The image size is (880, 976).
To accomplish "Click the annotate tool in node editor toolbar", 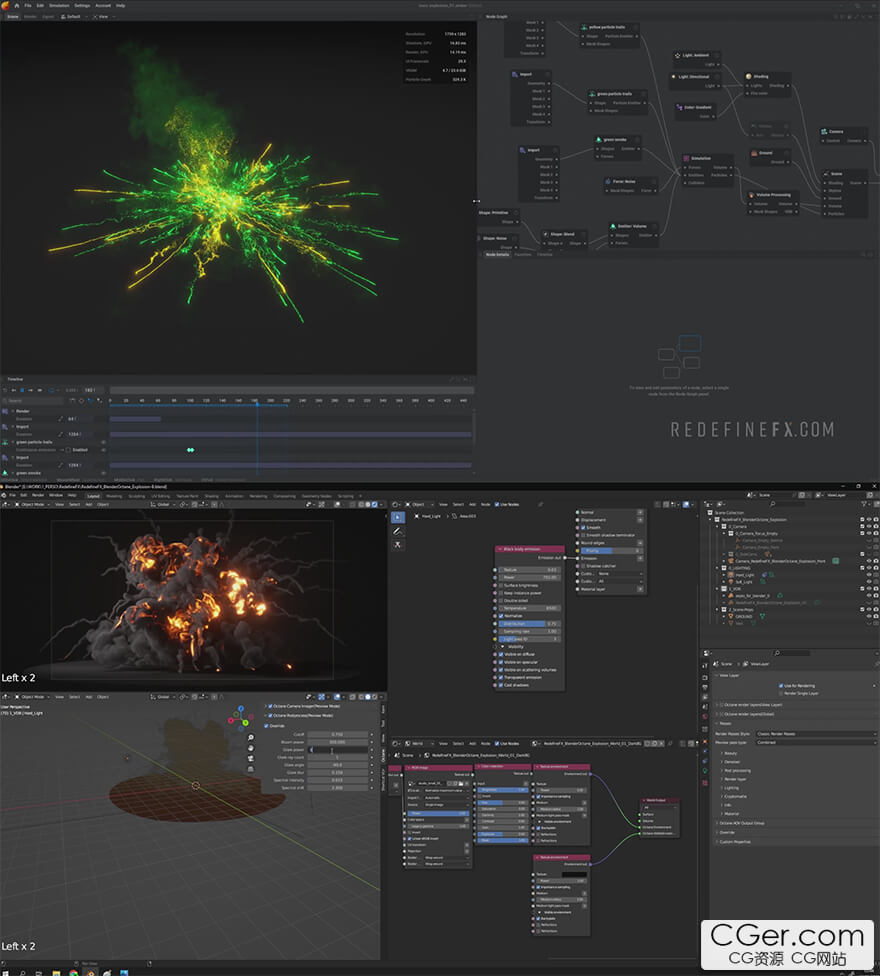I will [398, 532].
